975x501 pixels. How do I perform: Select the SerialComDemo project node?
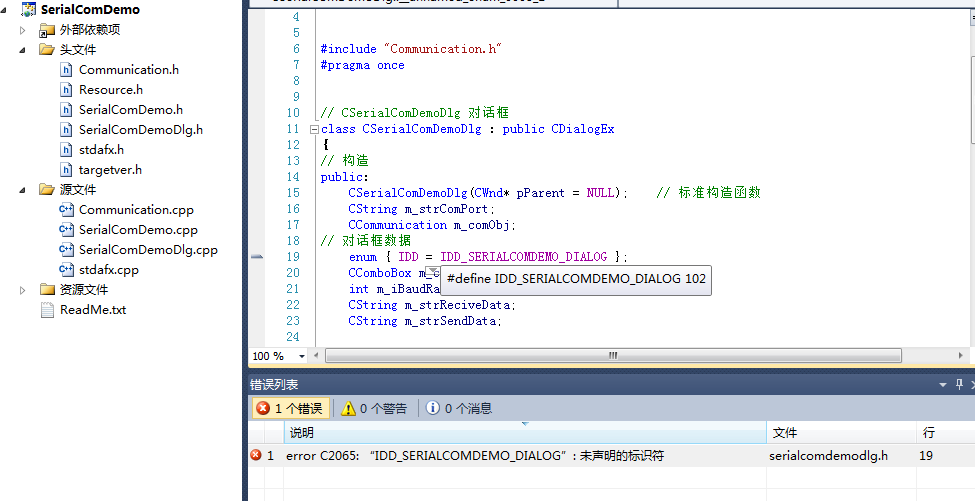[x=90, y=9]
